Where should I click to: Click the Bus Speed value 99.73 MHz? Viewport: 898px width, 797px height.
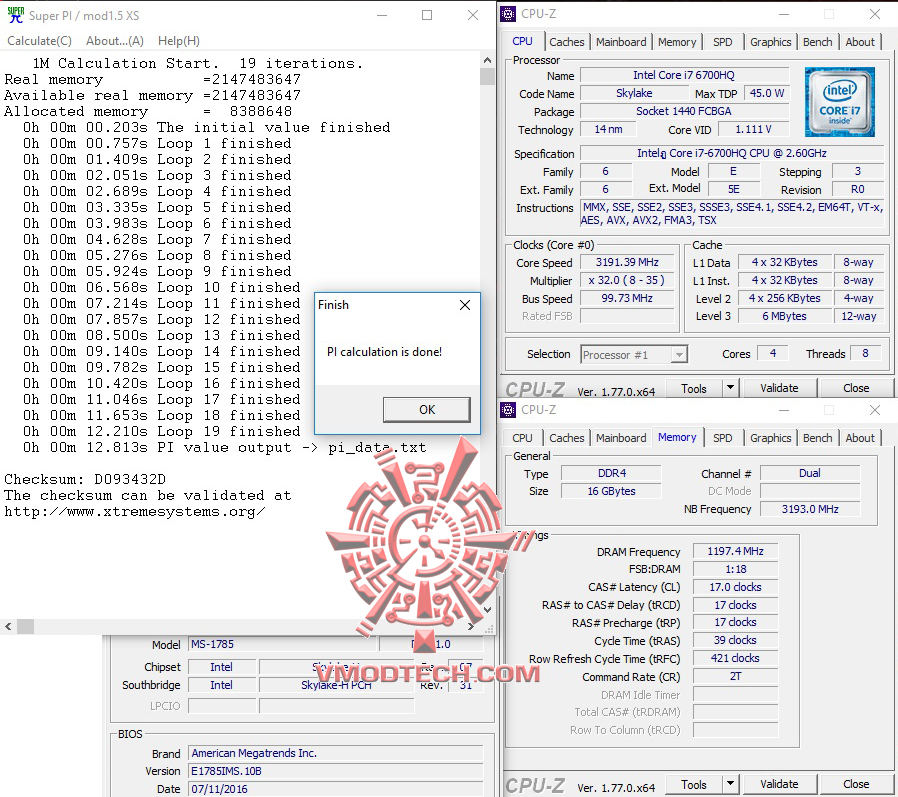click(628, 298)
